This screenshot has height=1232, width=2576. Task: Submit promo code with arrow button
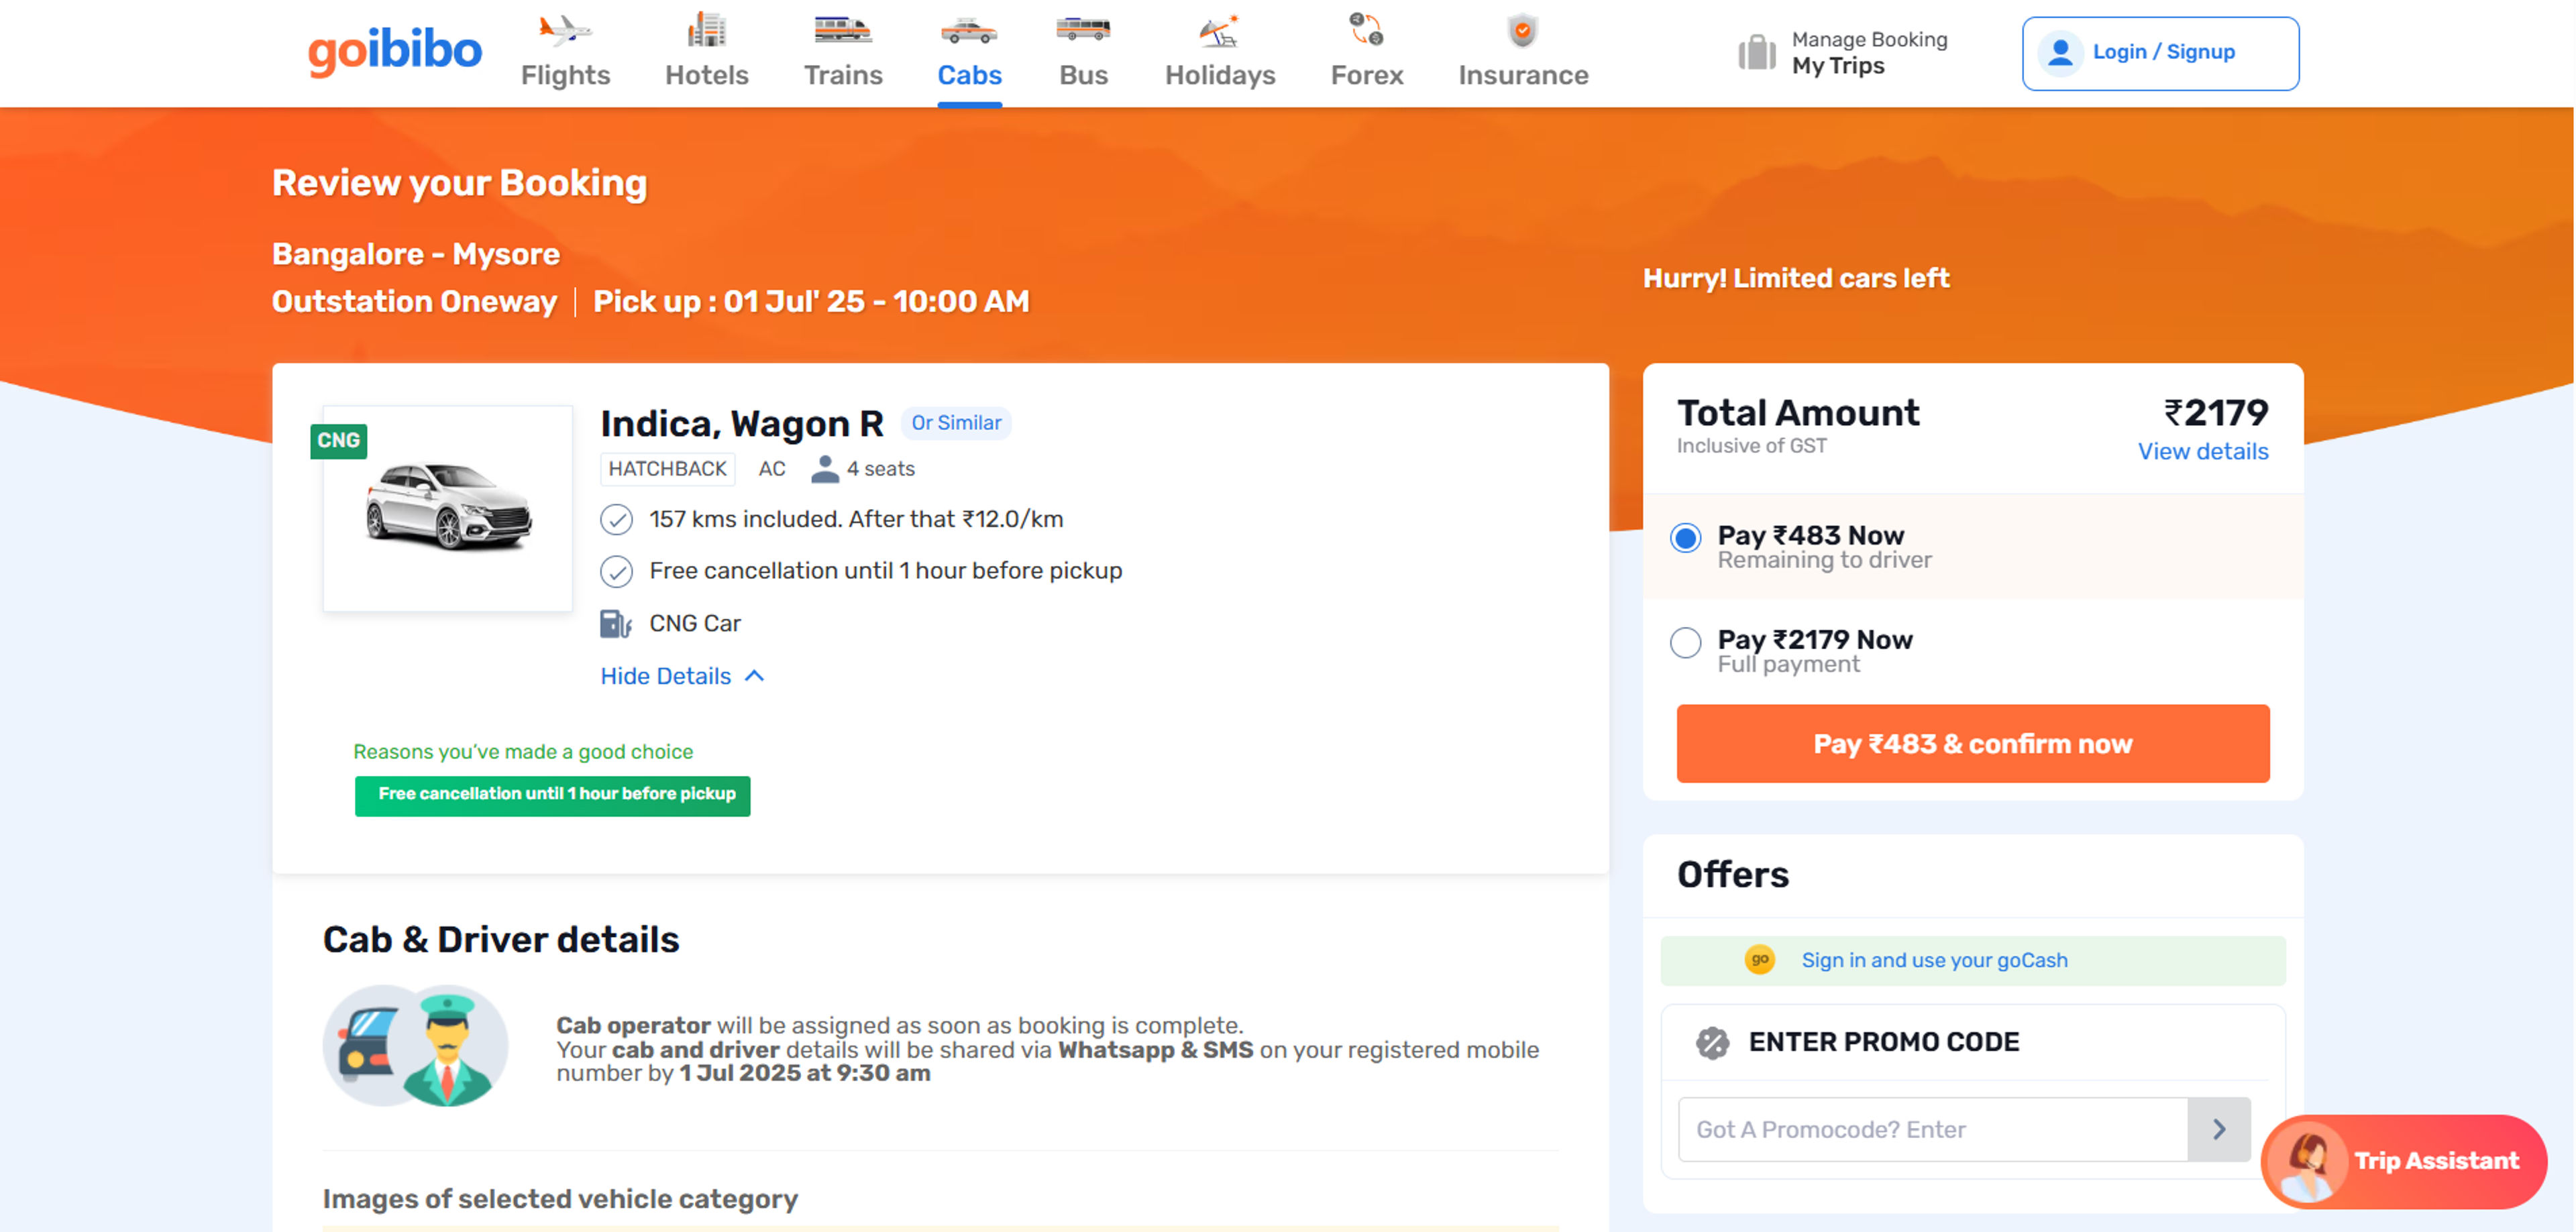2218,1130
